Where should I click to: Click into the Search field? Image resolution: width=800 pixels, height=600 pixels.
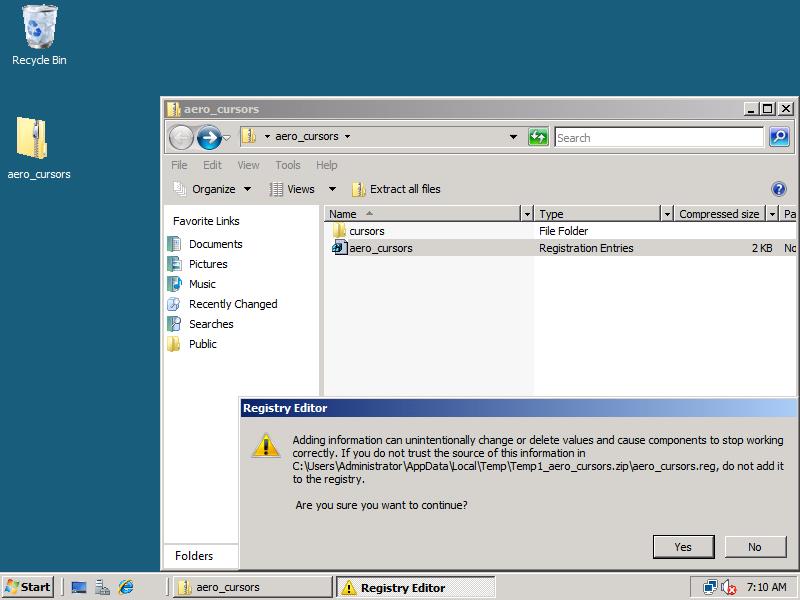[659, 137]
